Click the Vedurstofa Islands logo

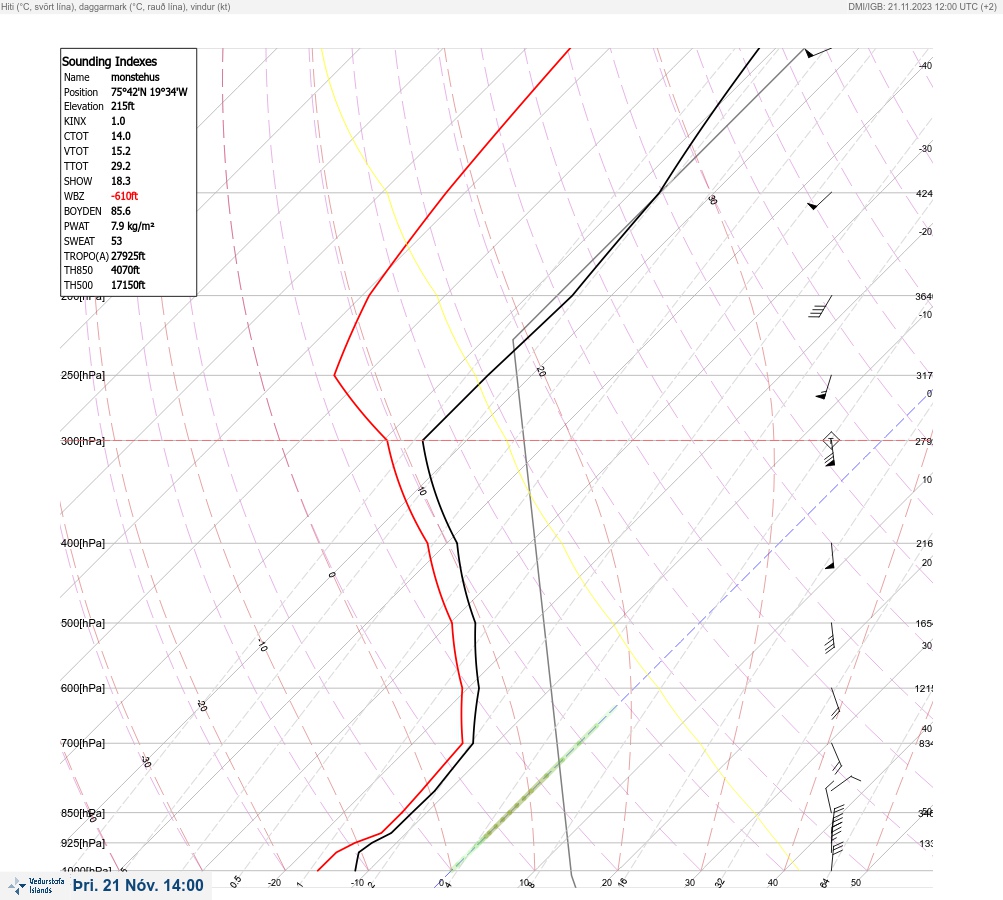pos(36,886)
